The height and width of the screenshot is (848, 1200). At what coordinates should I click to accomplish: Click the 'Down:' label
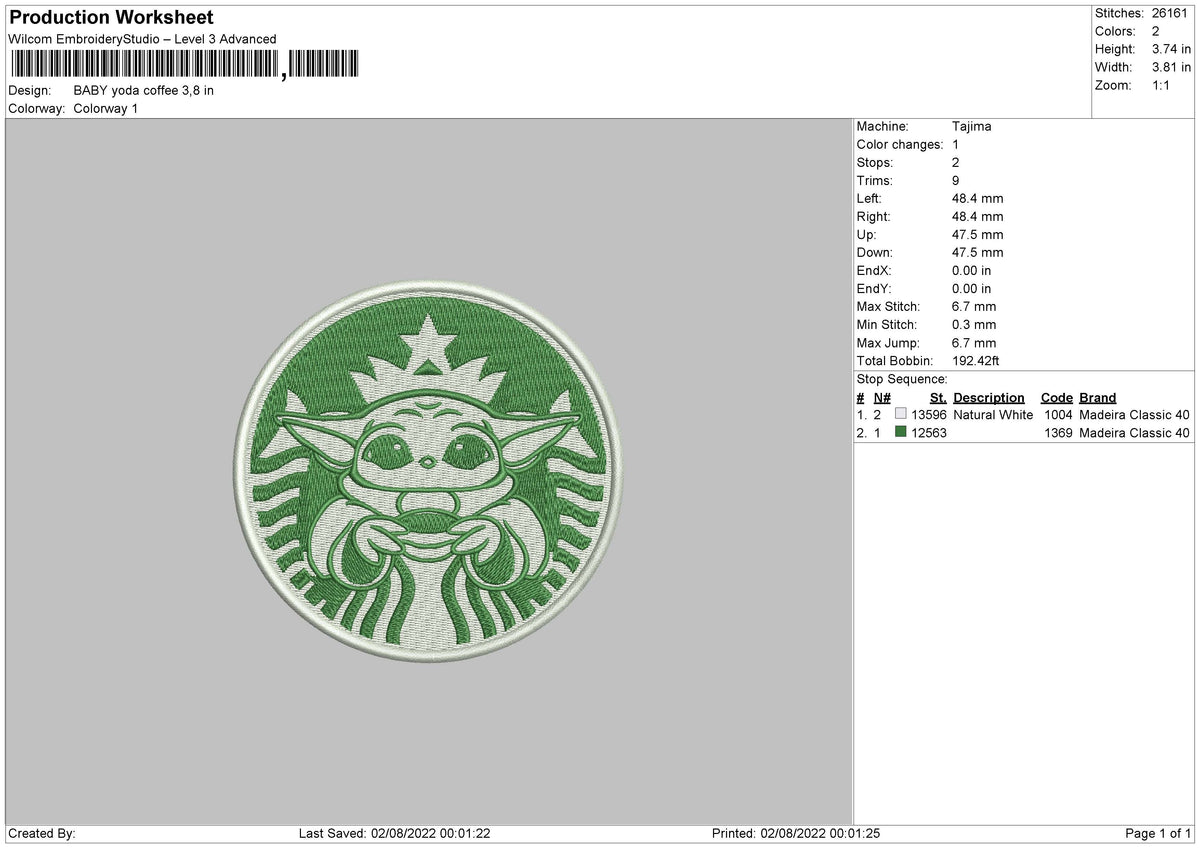click(875, 253)
